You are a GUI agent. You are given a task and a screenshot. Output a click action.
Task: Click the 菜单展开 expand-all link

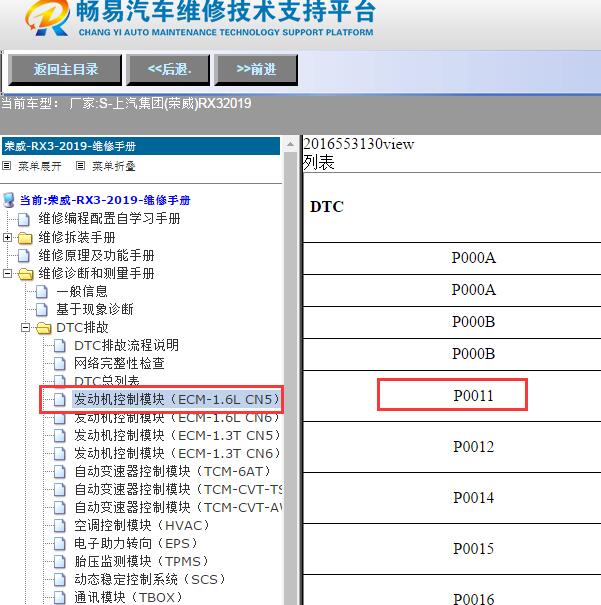(x=40, y=166)
